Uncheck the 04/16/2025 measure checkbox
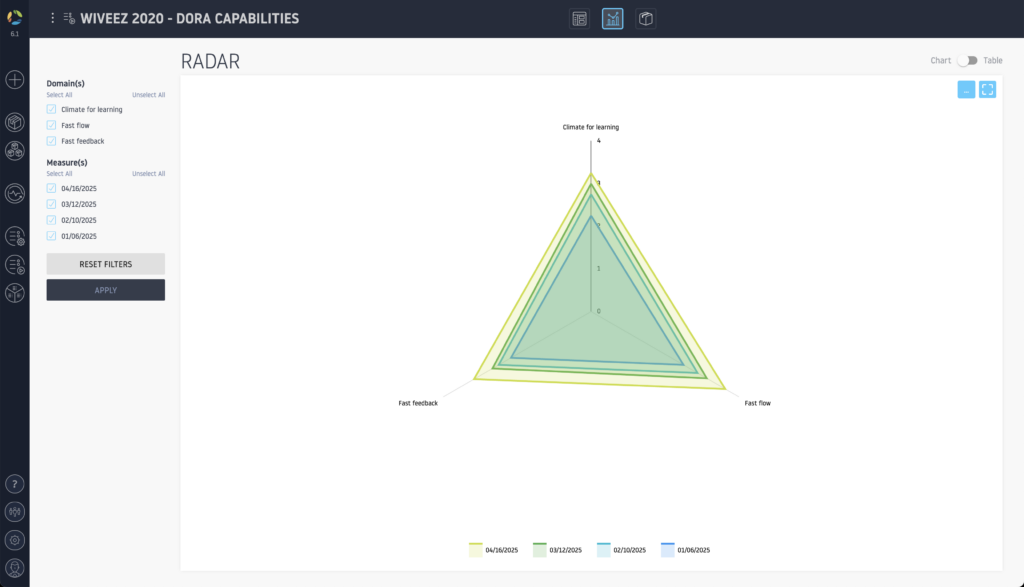Viewport: 1024px width, 587px height. coord(52,188)
